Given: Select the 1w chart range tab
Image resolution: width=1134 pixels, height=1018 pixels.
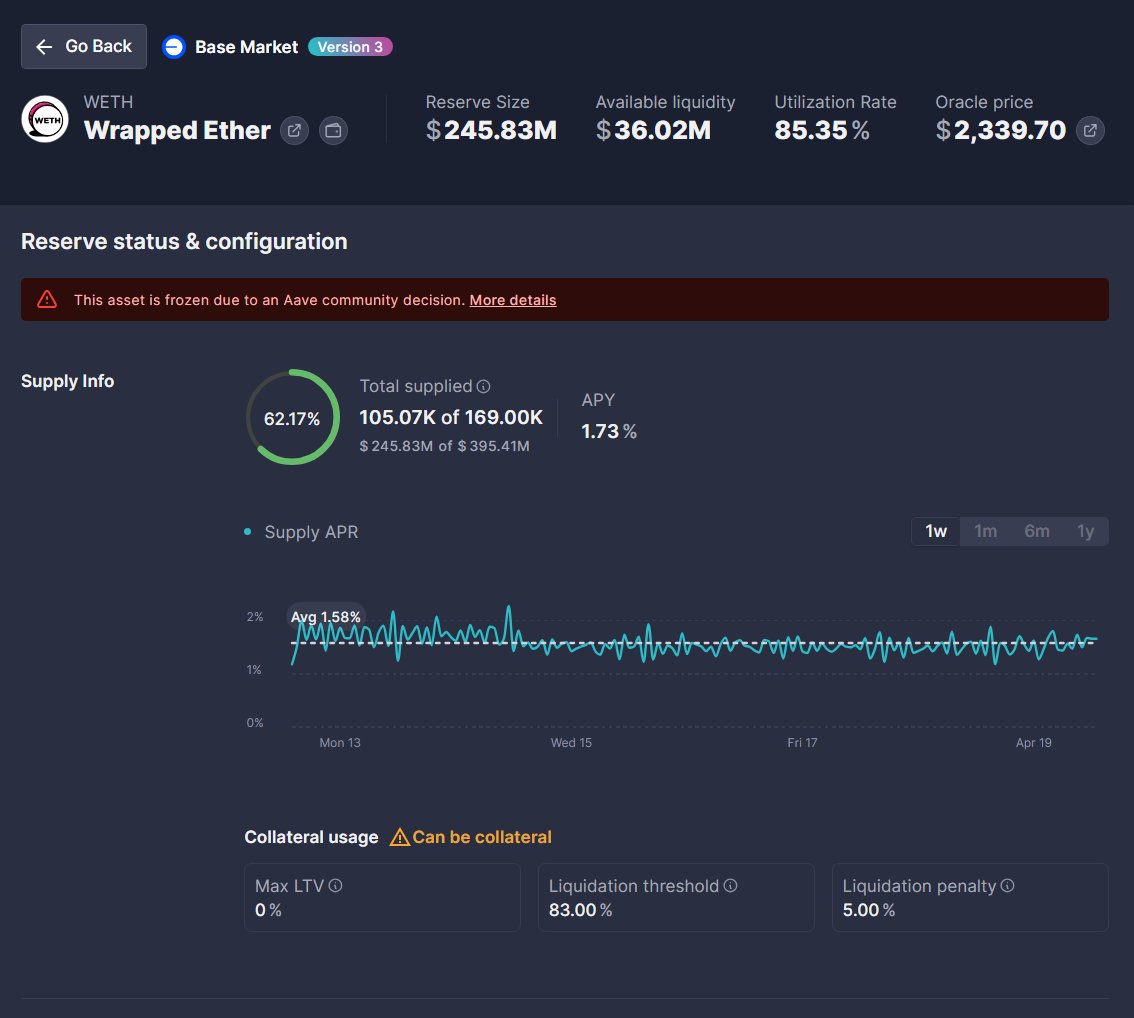Looking at the screenshot, I should pyautogui.click(x=936, y=531).
